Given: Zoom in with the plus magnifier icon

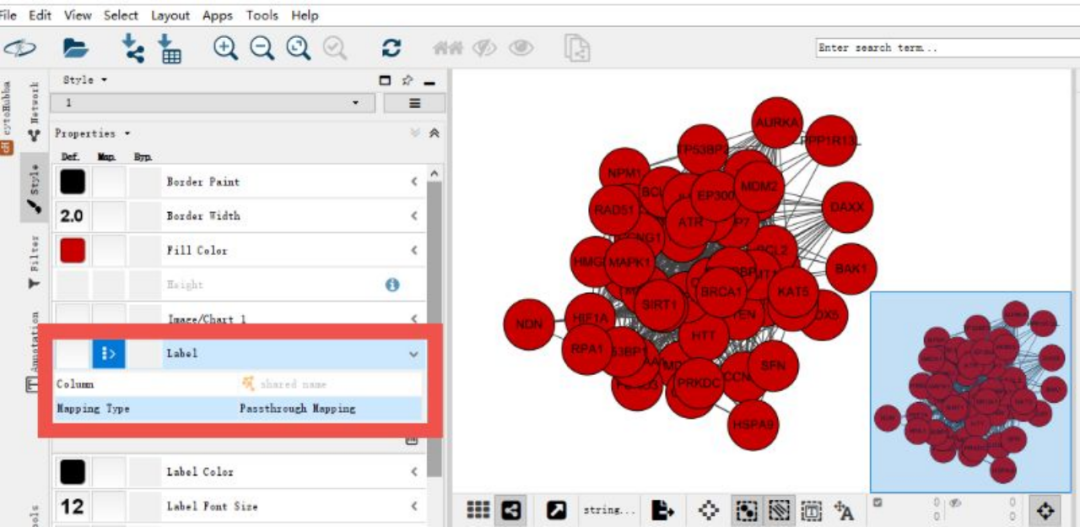Looking at the screenshot, I should pos(225,48).
